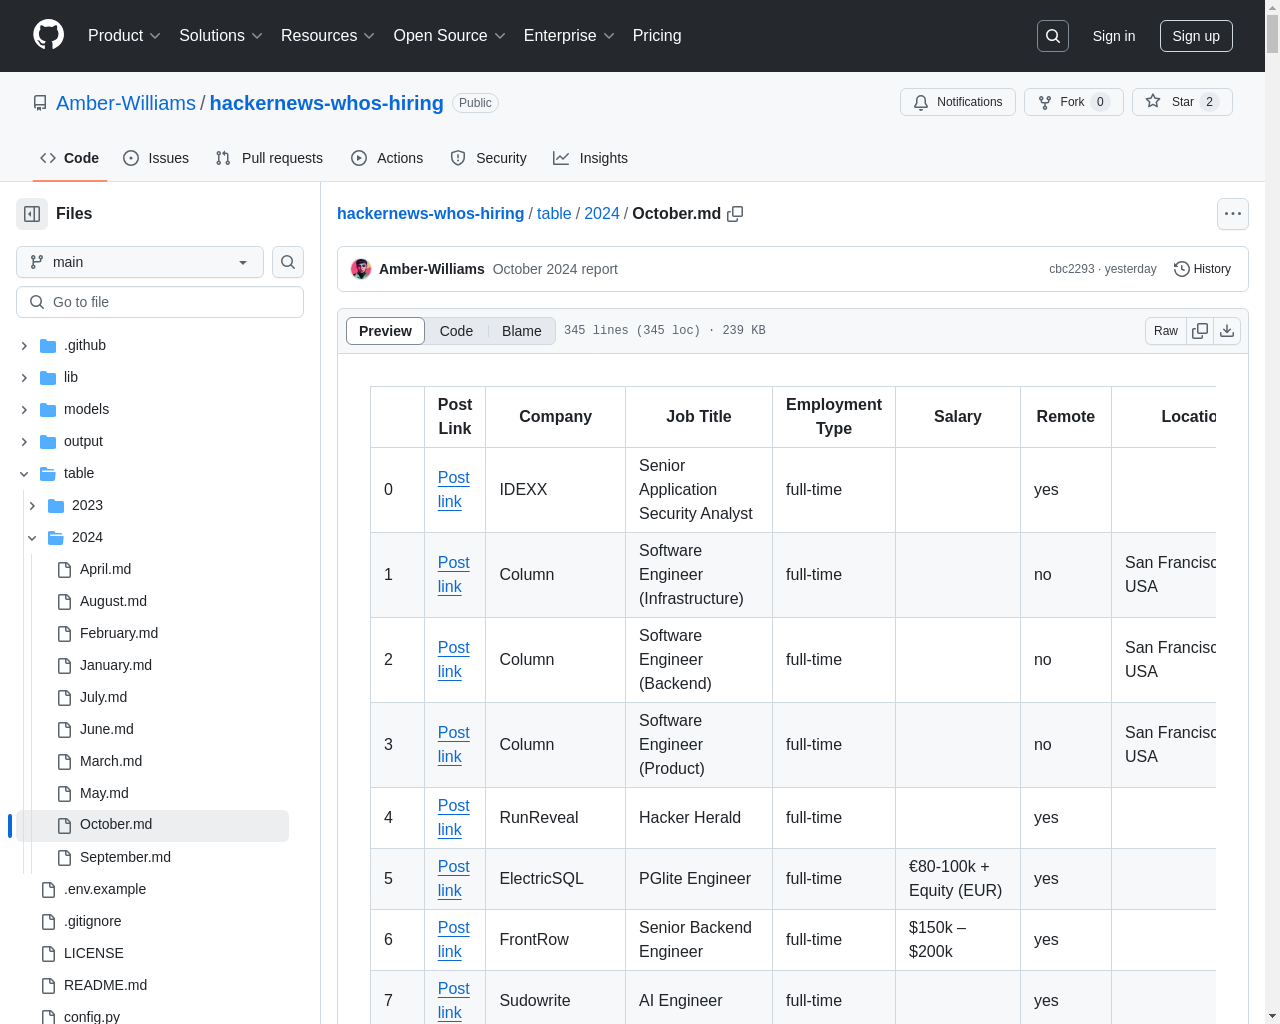This screenshot has width=1280, height=1024.
Task: Click Amber-Williams avatar in commit bar
Action: click(361, 269)
